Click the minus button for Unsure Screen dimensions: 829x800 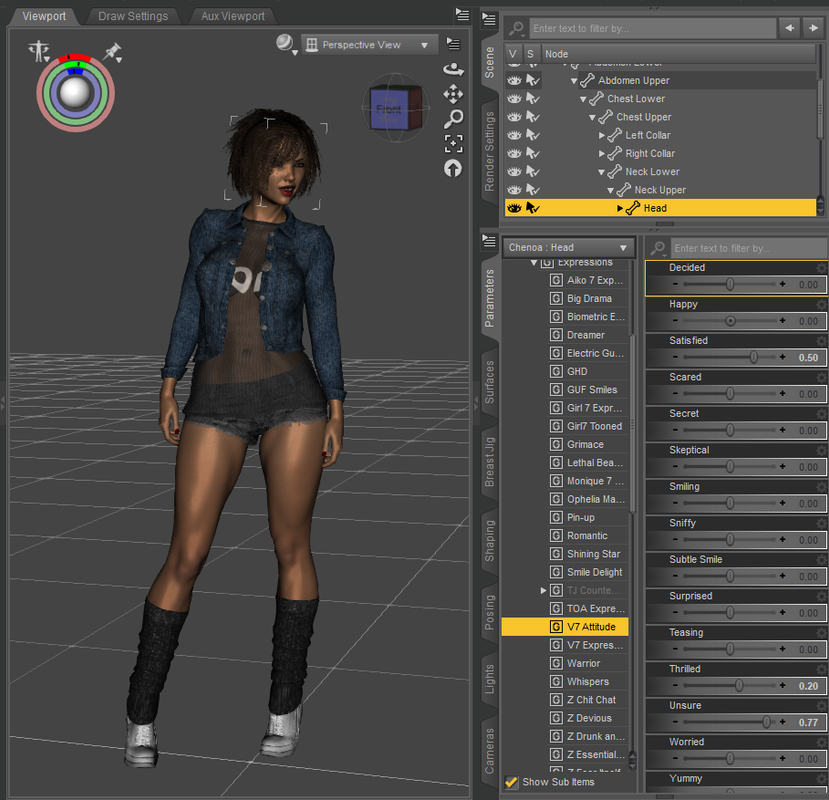(675, 722)
